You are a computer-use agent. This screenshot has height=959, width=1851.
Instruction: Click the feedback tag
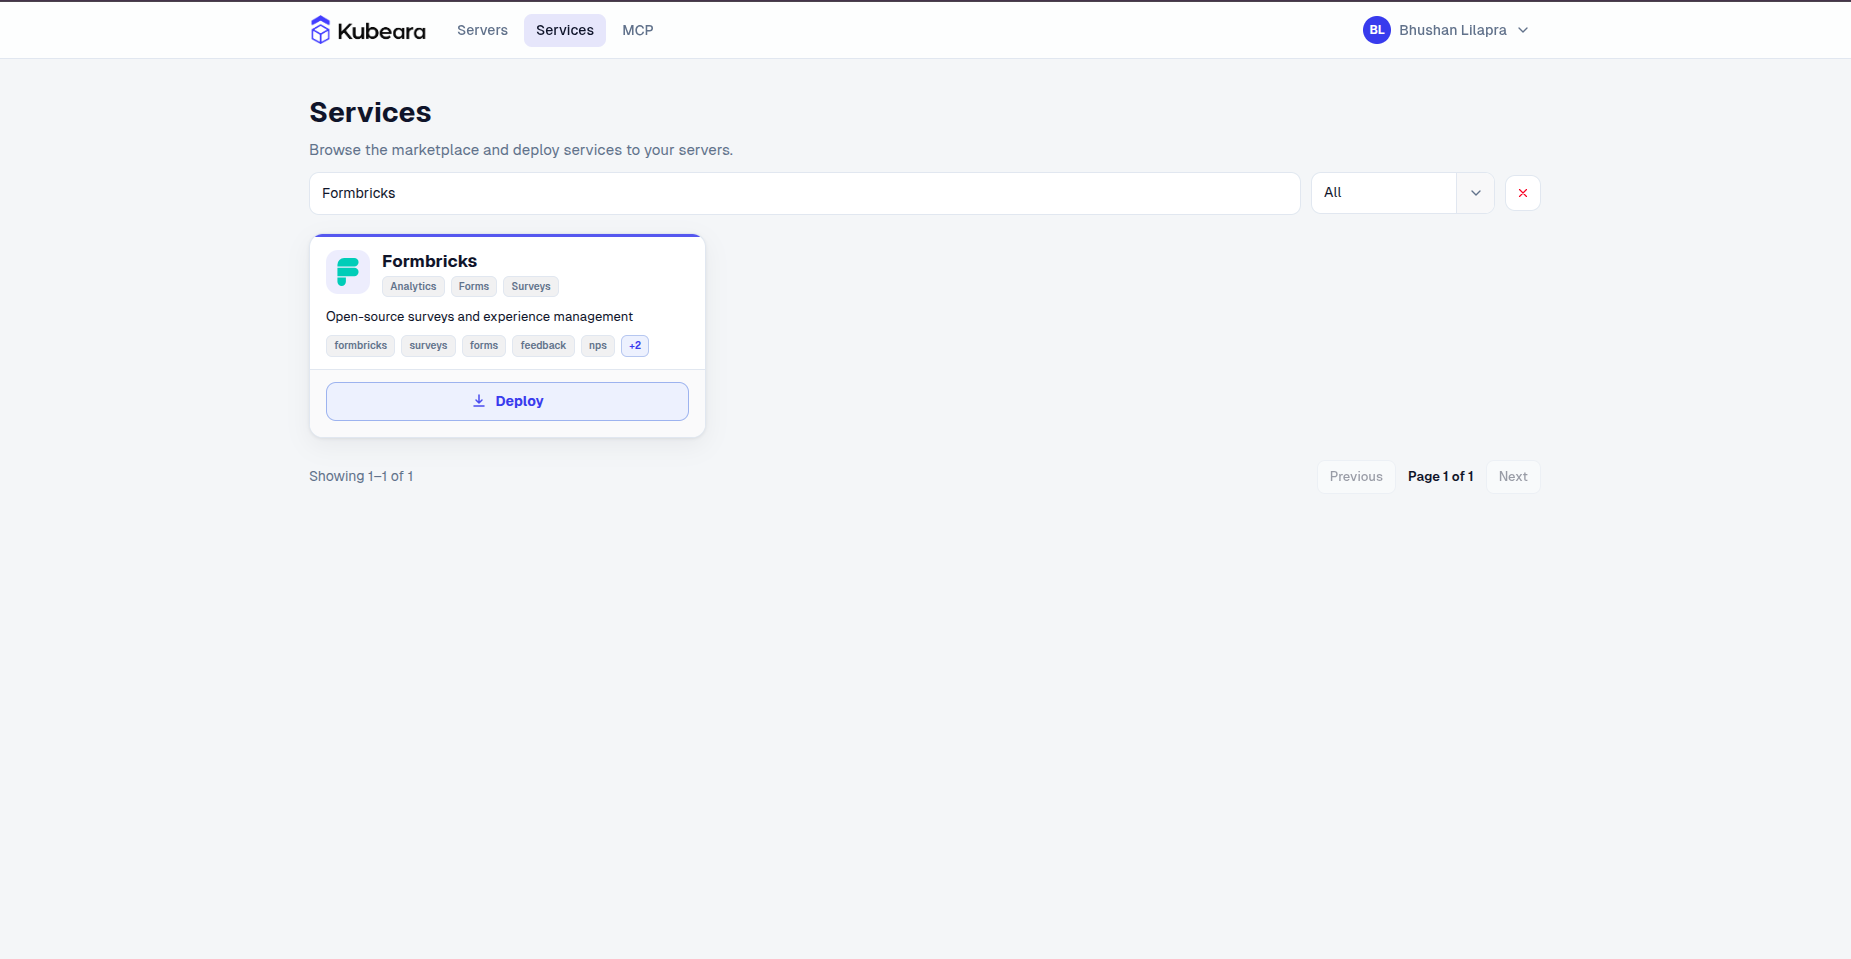(543, 346)
